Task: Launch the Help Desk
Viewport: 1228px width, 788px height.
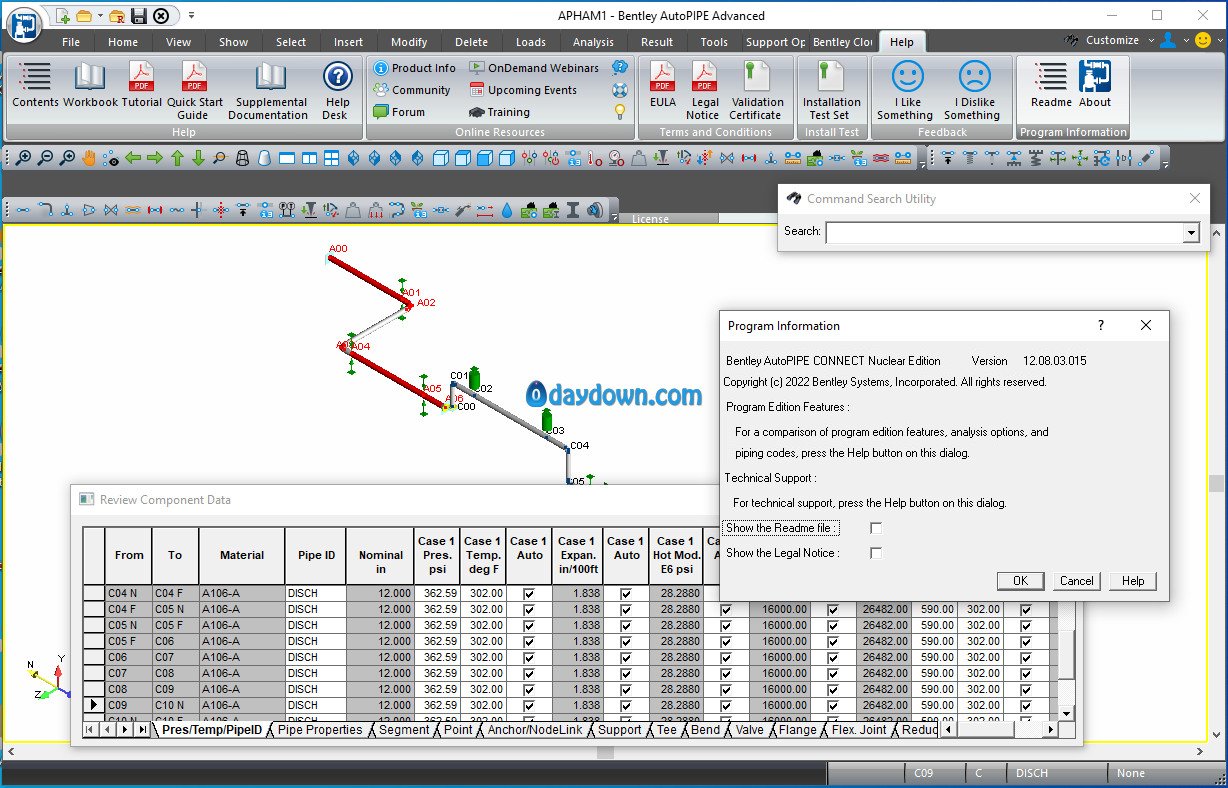Action: pos(338,90)
